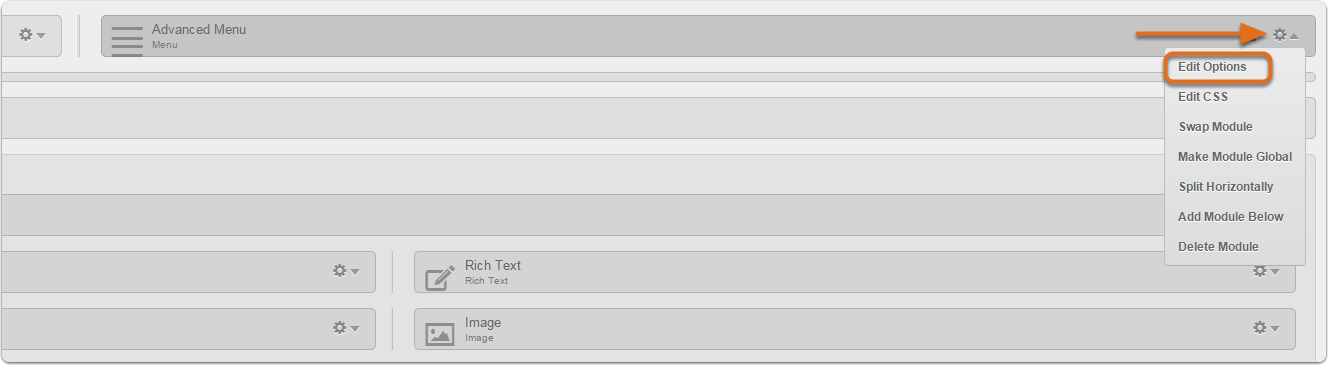Open the gear dropdown for Rich Text module
The image size is (1328, 365).
[1266, 271]
